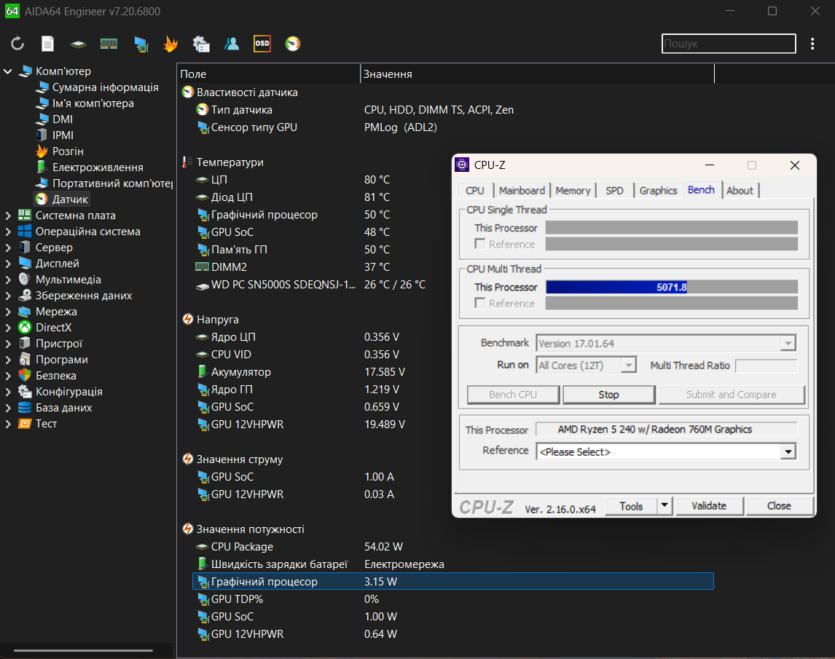
Task: Open the Report page icon
Action: click(x=48, y=44)
